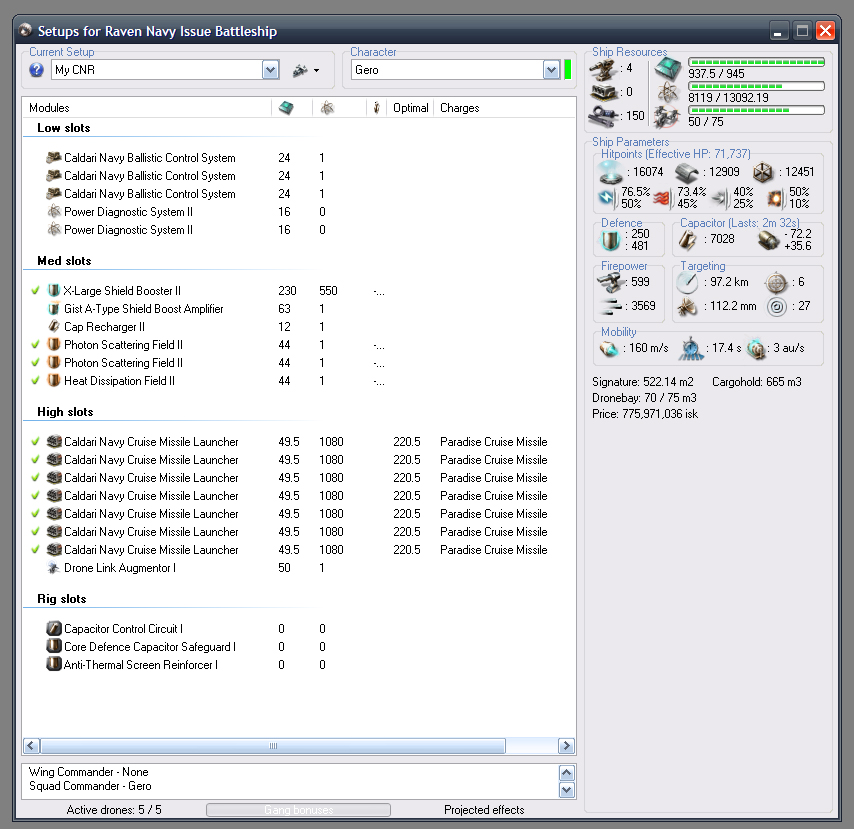Click the Active drones 5 / 5 label
854x829 pixels.
pos(114,810)
